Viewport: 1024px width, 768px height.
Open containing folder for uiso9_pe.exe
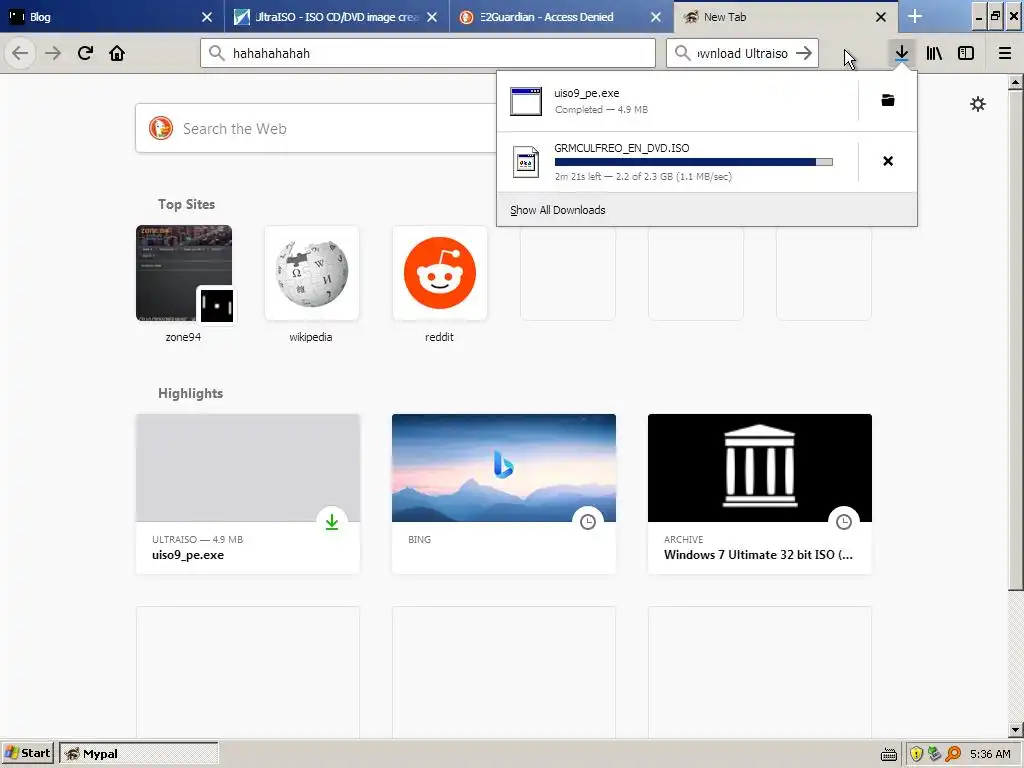888,101
